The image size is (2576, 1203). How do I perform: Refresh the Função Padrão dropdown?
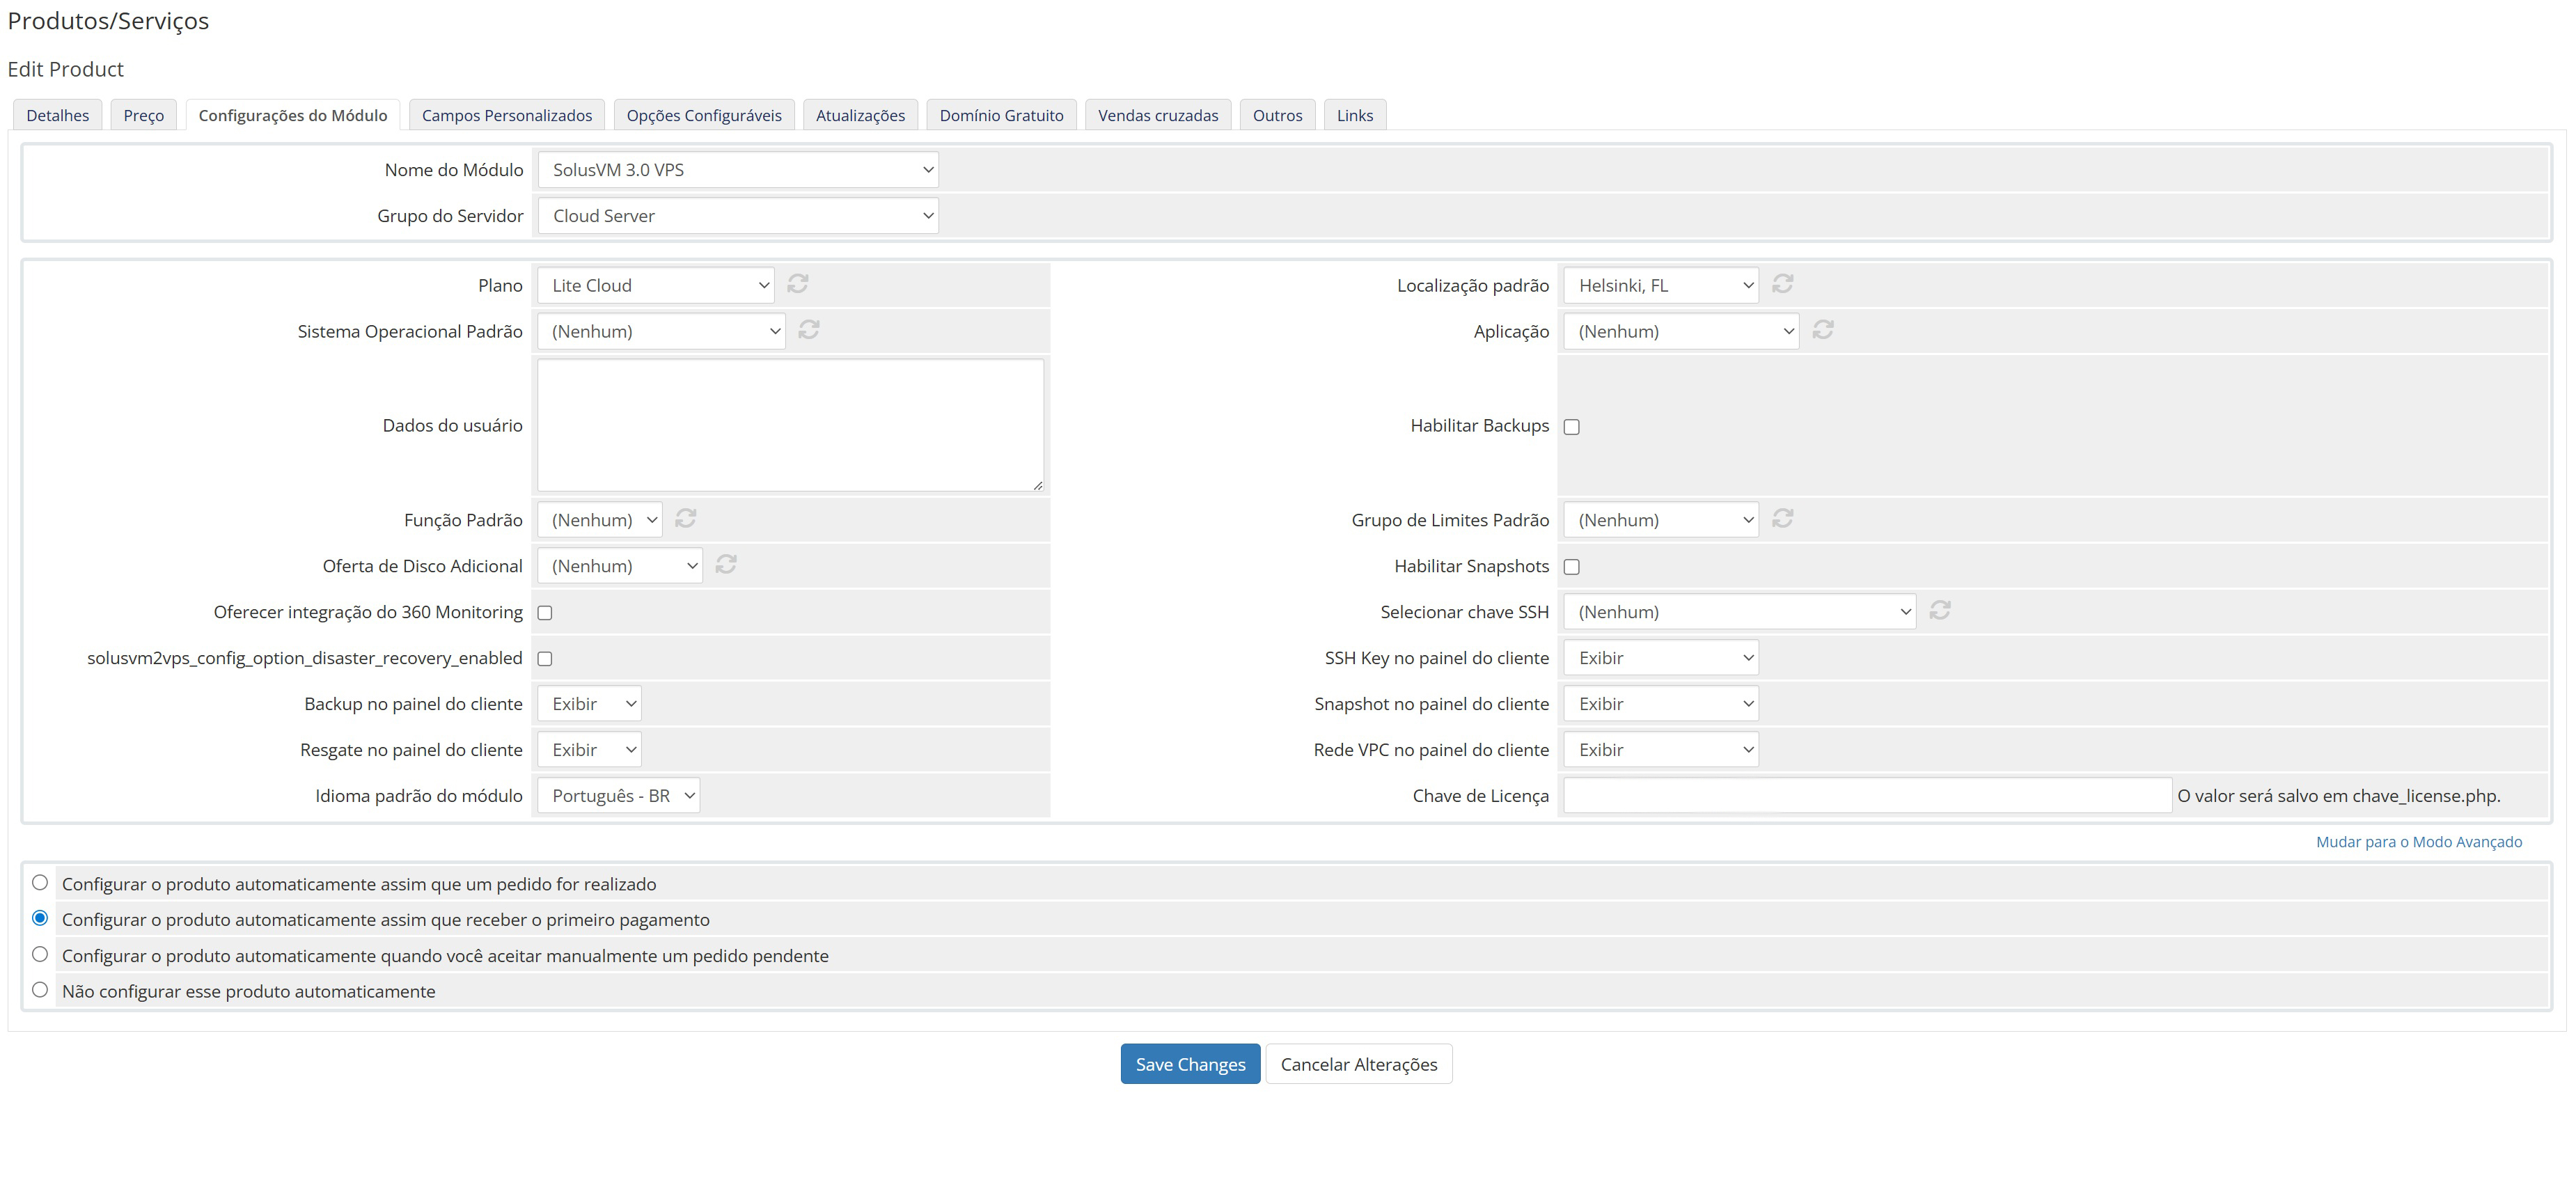685,518
